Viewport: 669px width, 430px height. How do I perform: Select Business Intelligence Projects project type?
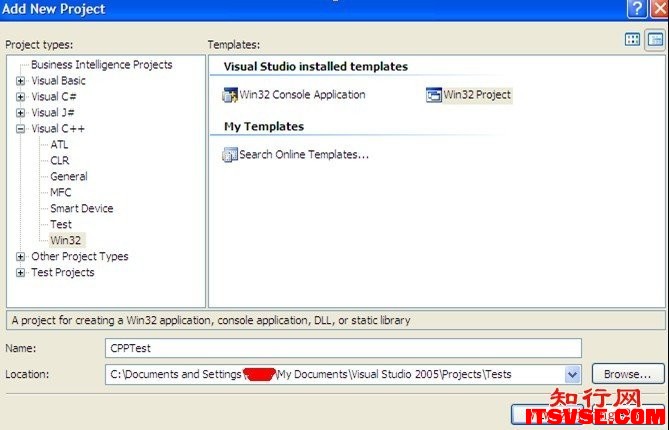coord(102,65)
